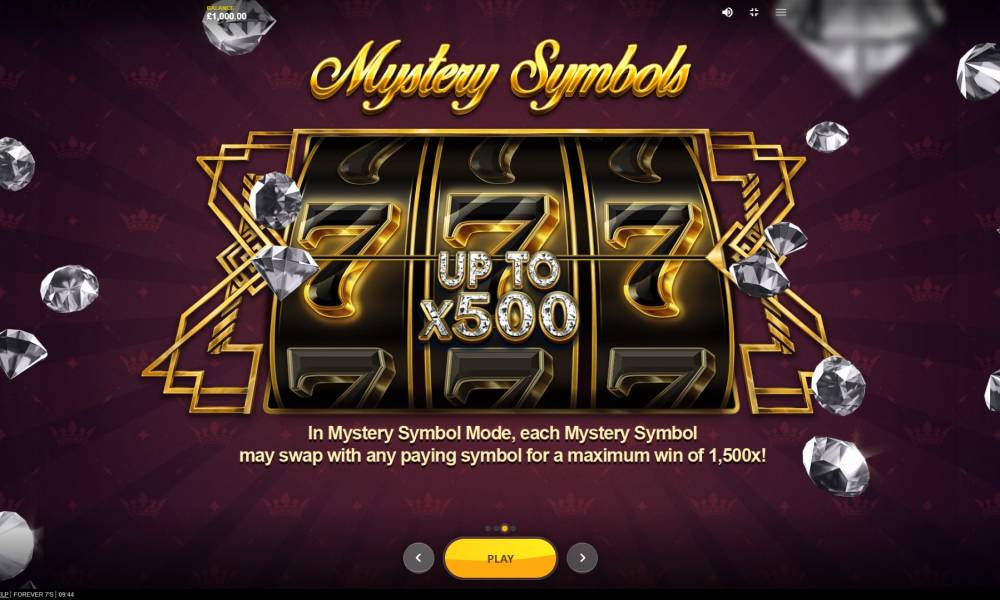The height and width of the screenshot is (600, 1000).
Task: Select the highlighted third pagination dot
Action: tap(504, 529)
